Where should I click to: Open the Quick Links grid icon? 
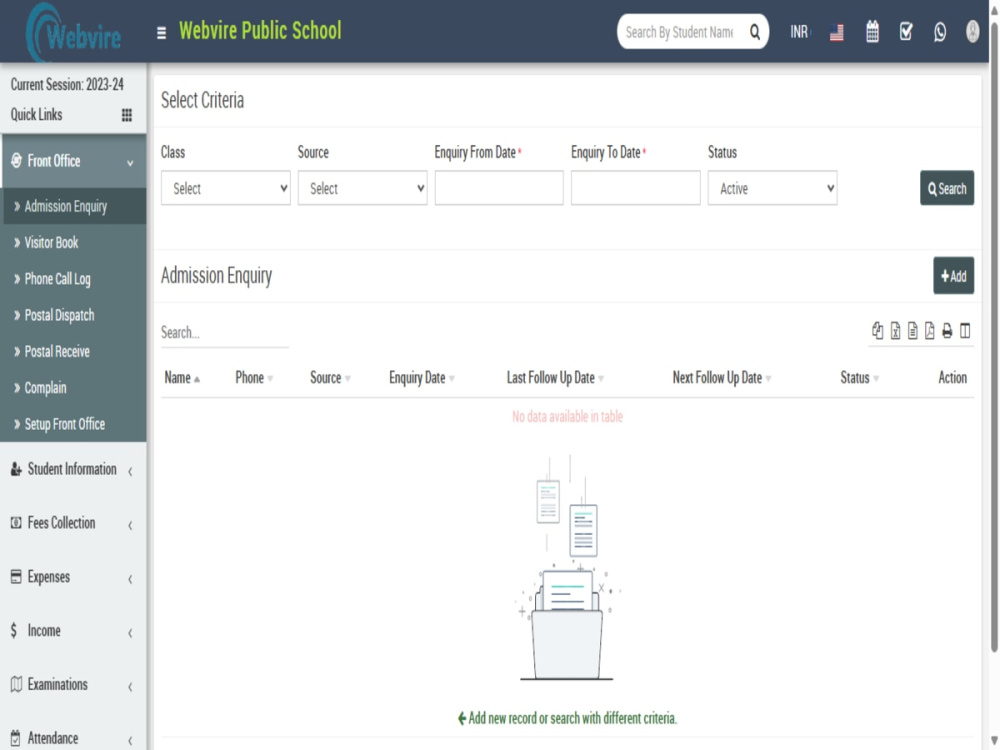point(127,115)
